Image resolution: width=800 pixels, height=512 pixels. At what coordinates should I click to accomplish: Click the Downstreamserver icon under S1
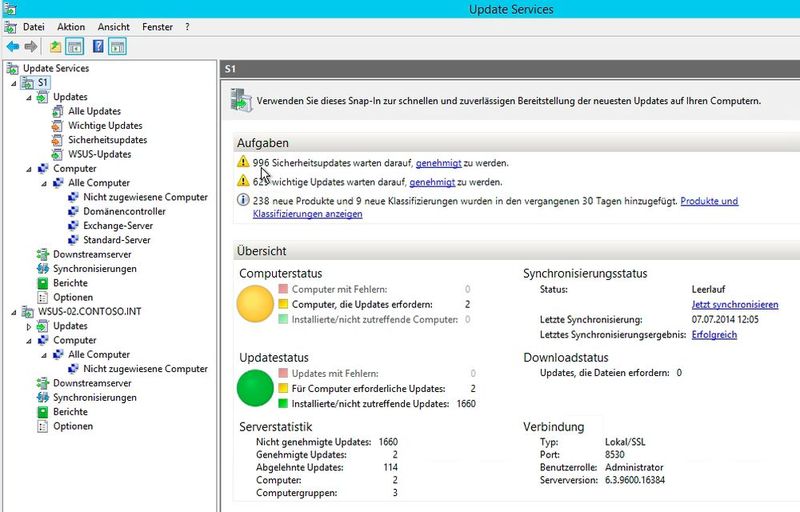(43, 254)
